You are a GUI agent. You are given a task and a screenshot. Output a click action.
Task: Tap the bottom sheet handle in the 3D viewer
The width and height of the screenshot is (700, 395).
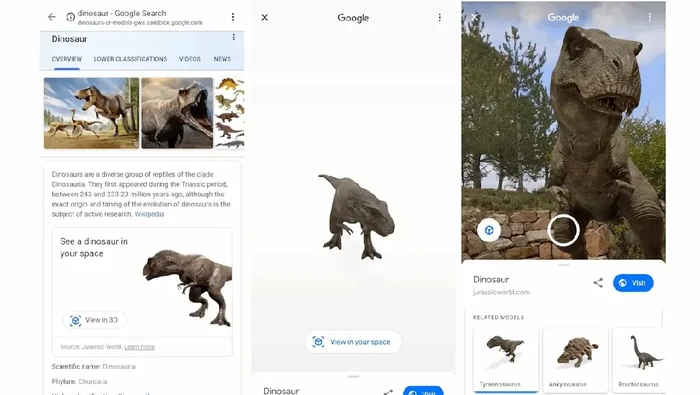(x=353, y=377)
